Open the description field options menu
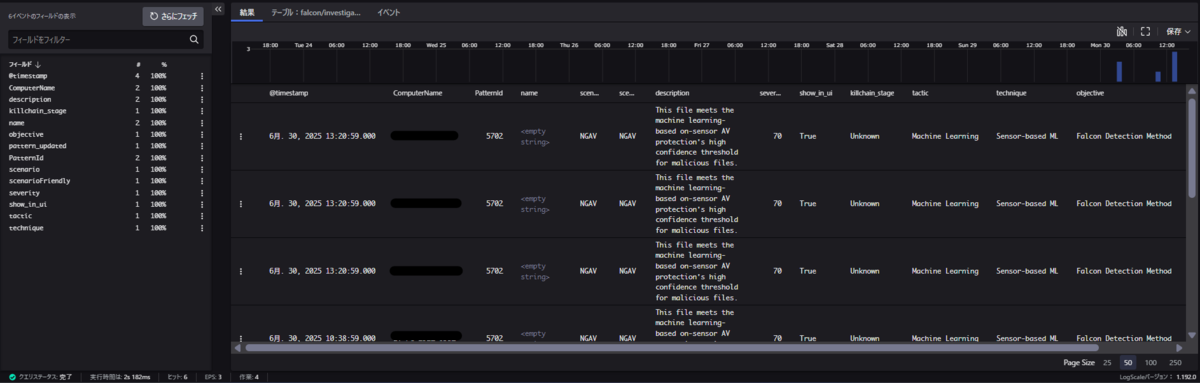 (x=202, y=100)
